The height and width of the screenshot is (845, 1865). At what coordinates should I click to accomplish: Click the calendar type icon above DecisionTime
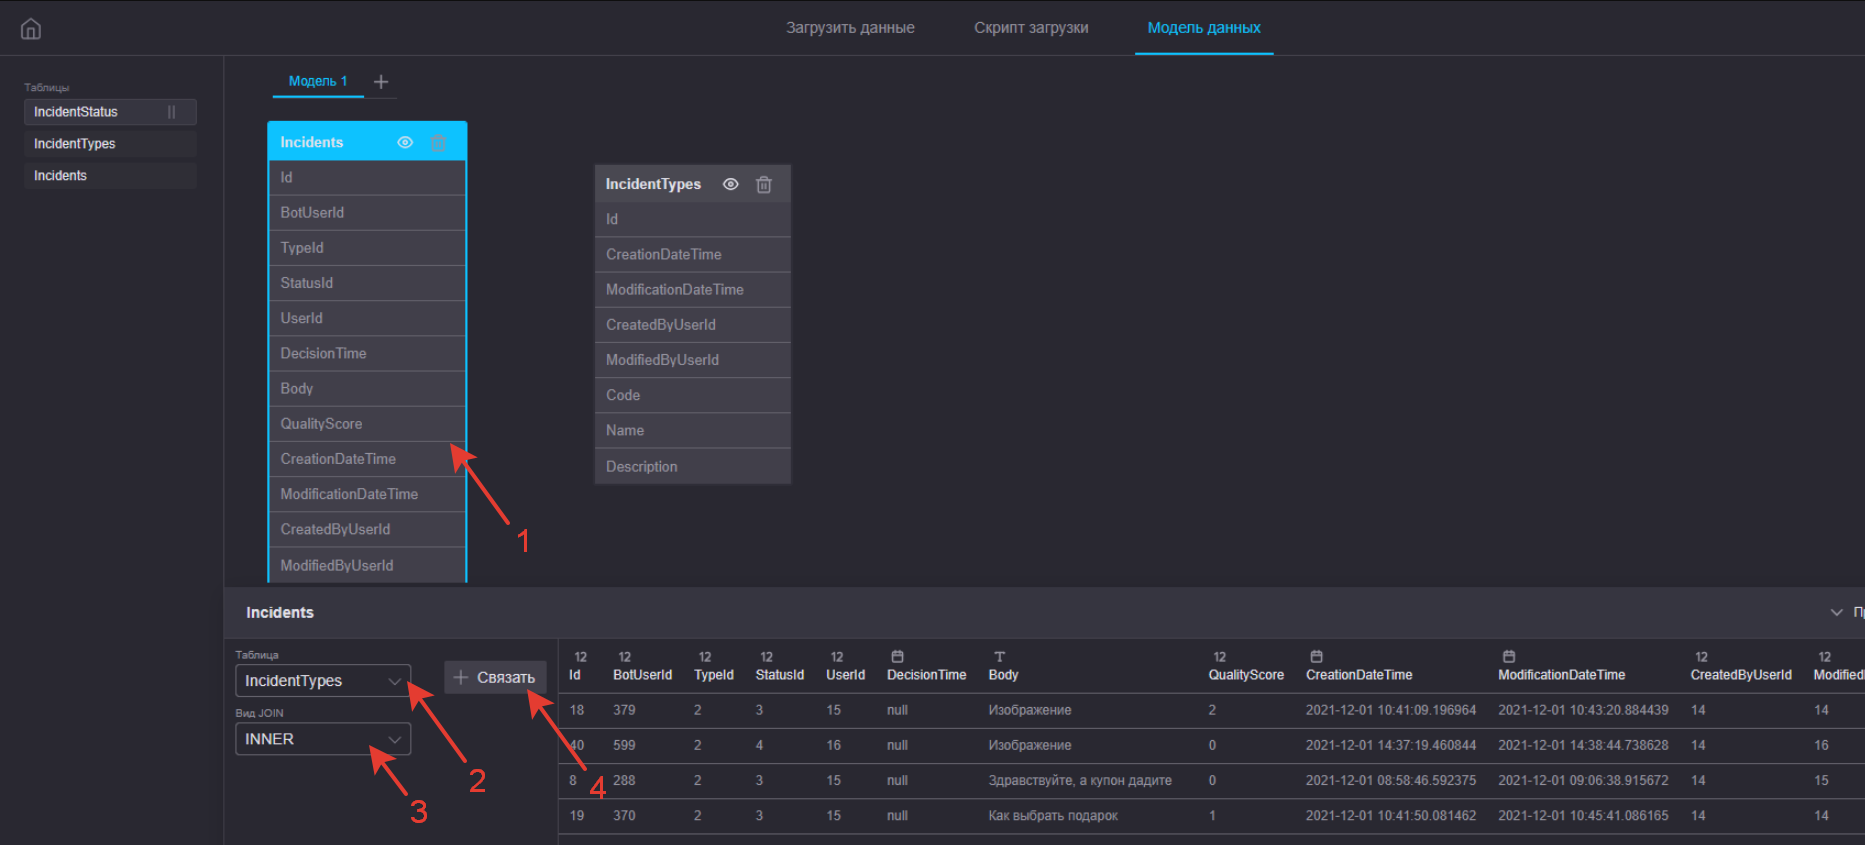point(897,657)
